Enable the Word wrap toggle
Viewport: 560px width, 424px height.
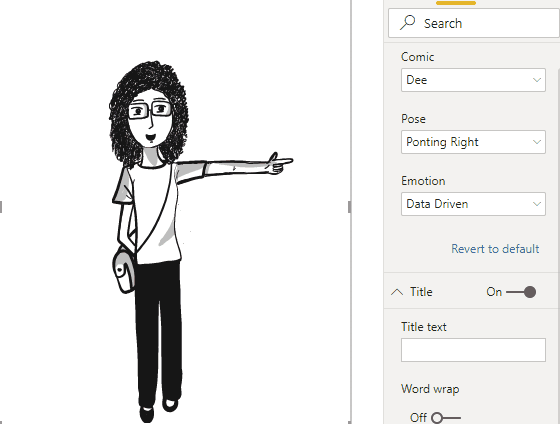[445, 417]
